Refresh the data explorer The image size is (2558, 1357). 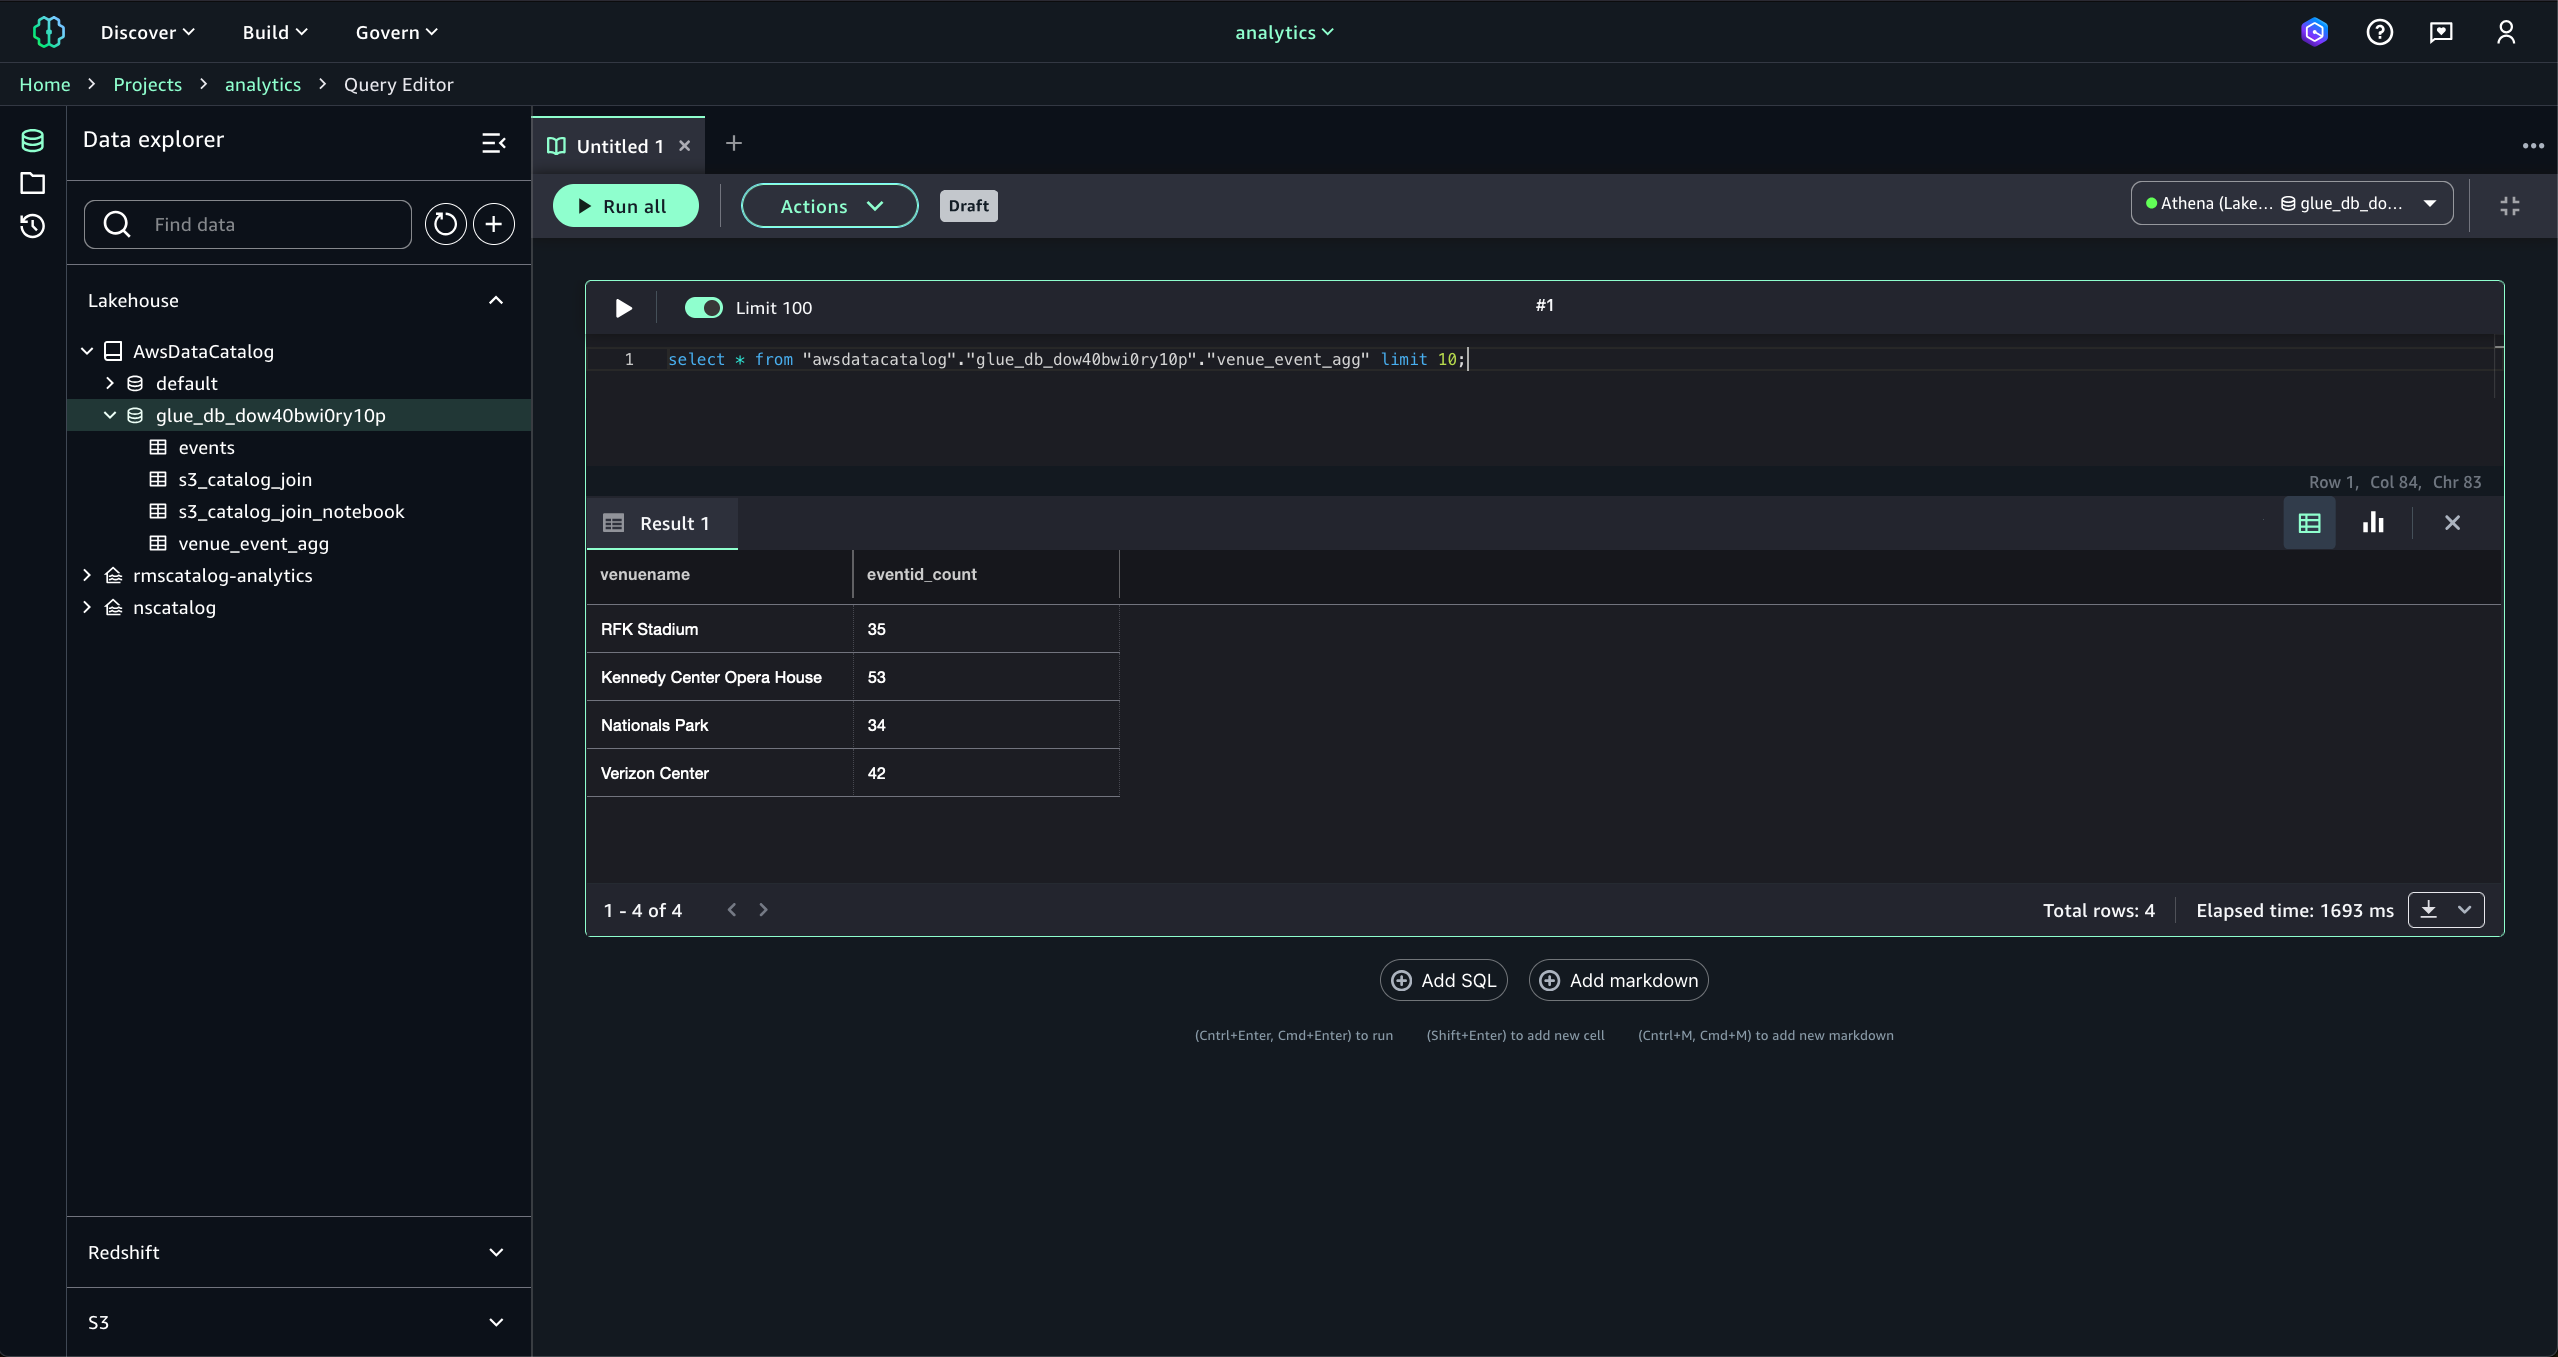445,224
